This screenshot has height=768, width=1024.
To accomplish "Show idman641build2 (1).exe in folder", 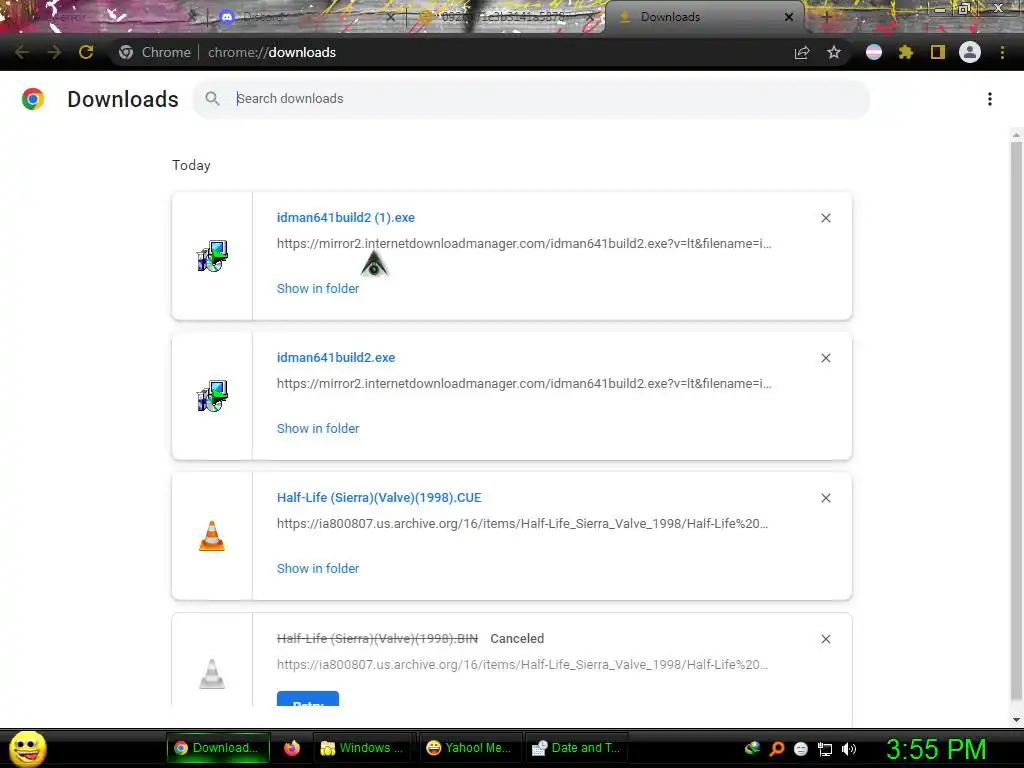I will pos(318,289).
